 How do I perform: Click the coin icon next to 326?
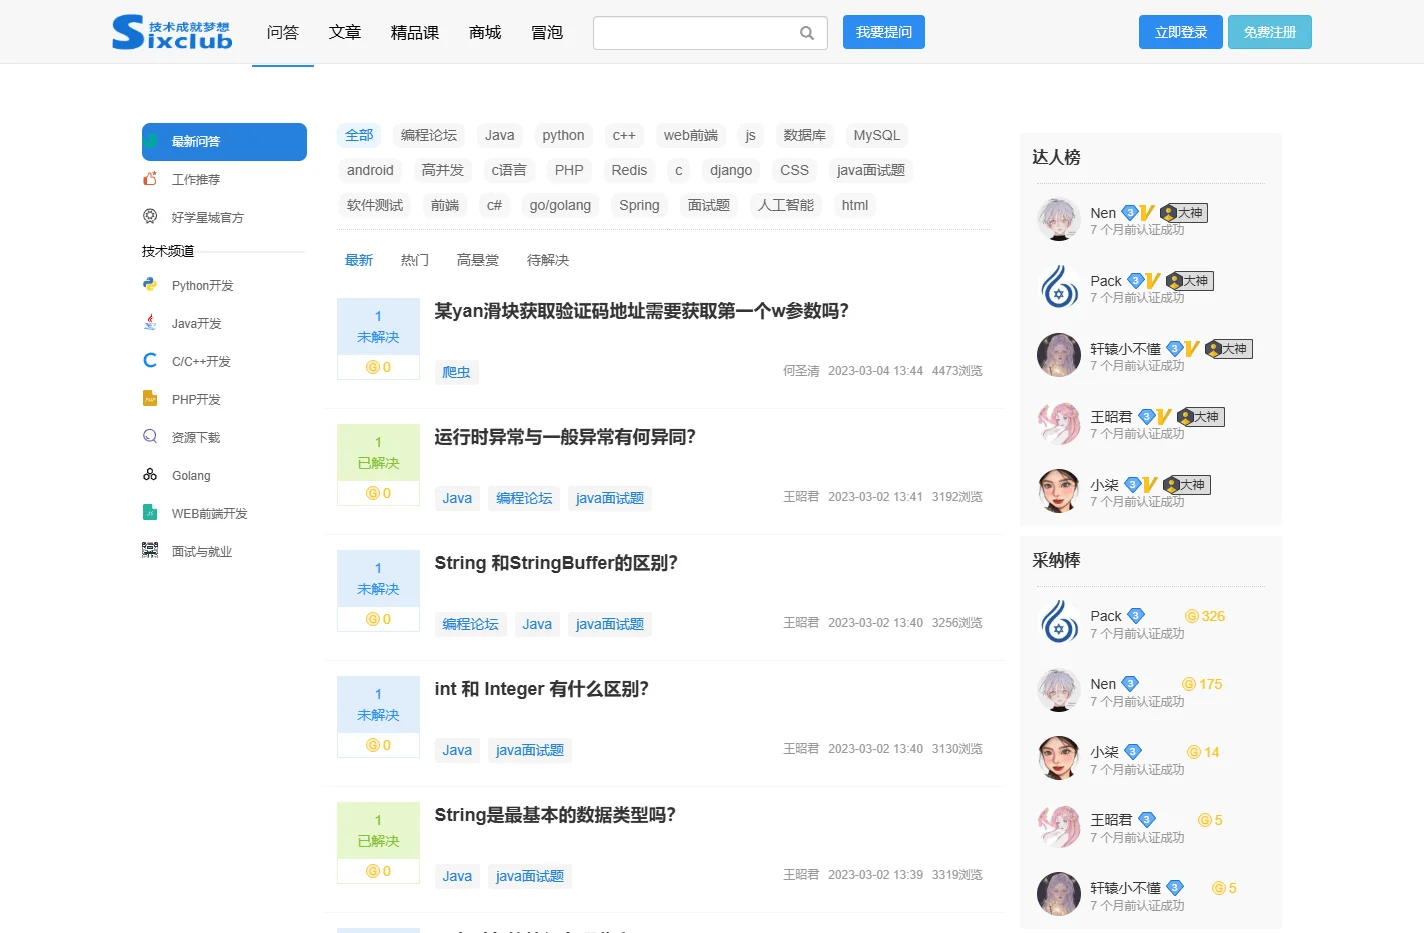[x=1191, y=616]
